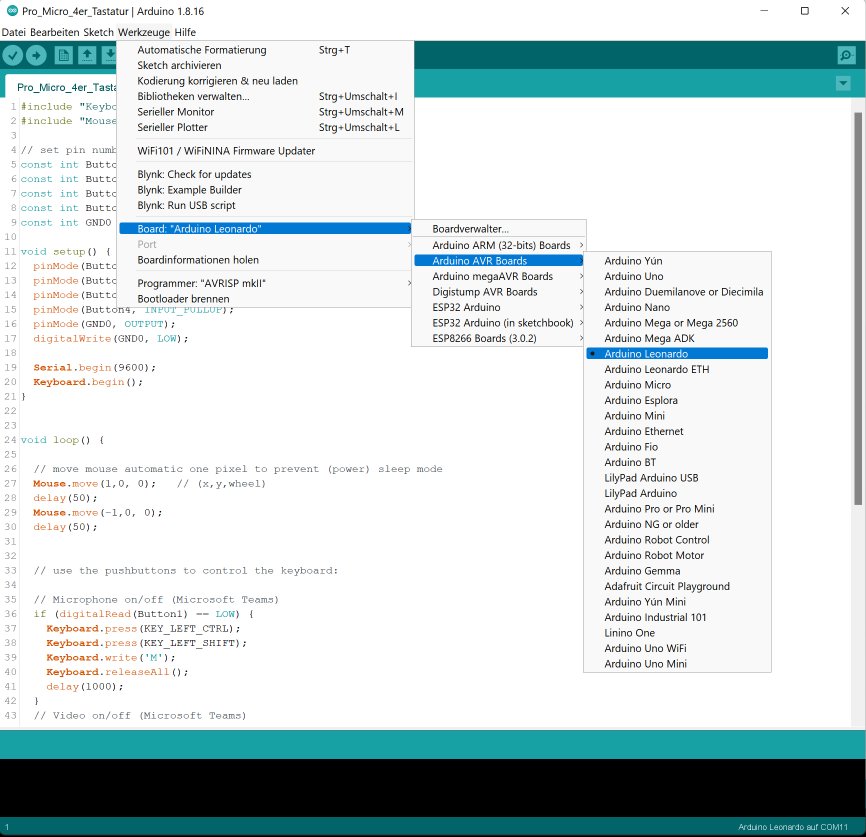This screenshot has width=866, height=837.
Task: Click Automatische Formatierung in Werkzeuge menu
Action: coord(201,50)
